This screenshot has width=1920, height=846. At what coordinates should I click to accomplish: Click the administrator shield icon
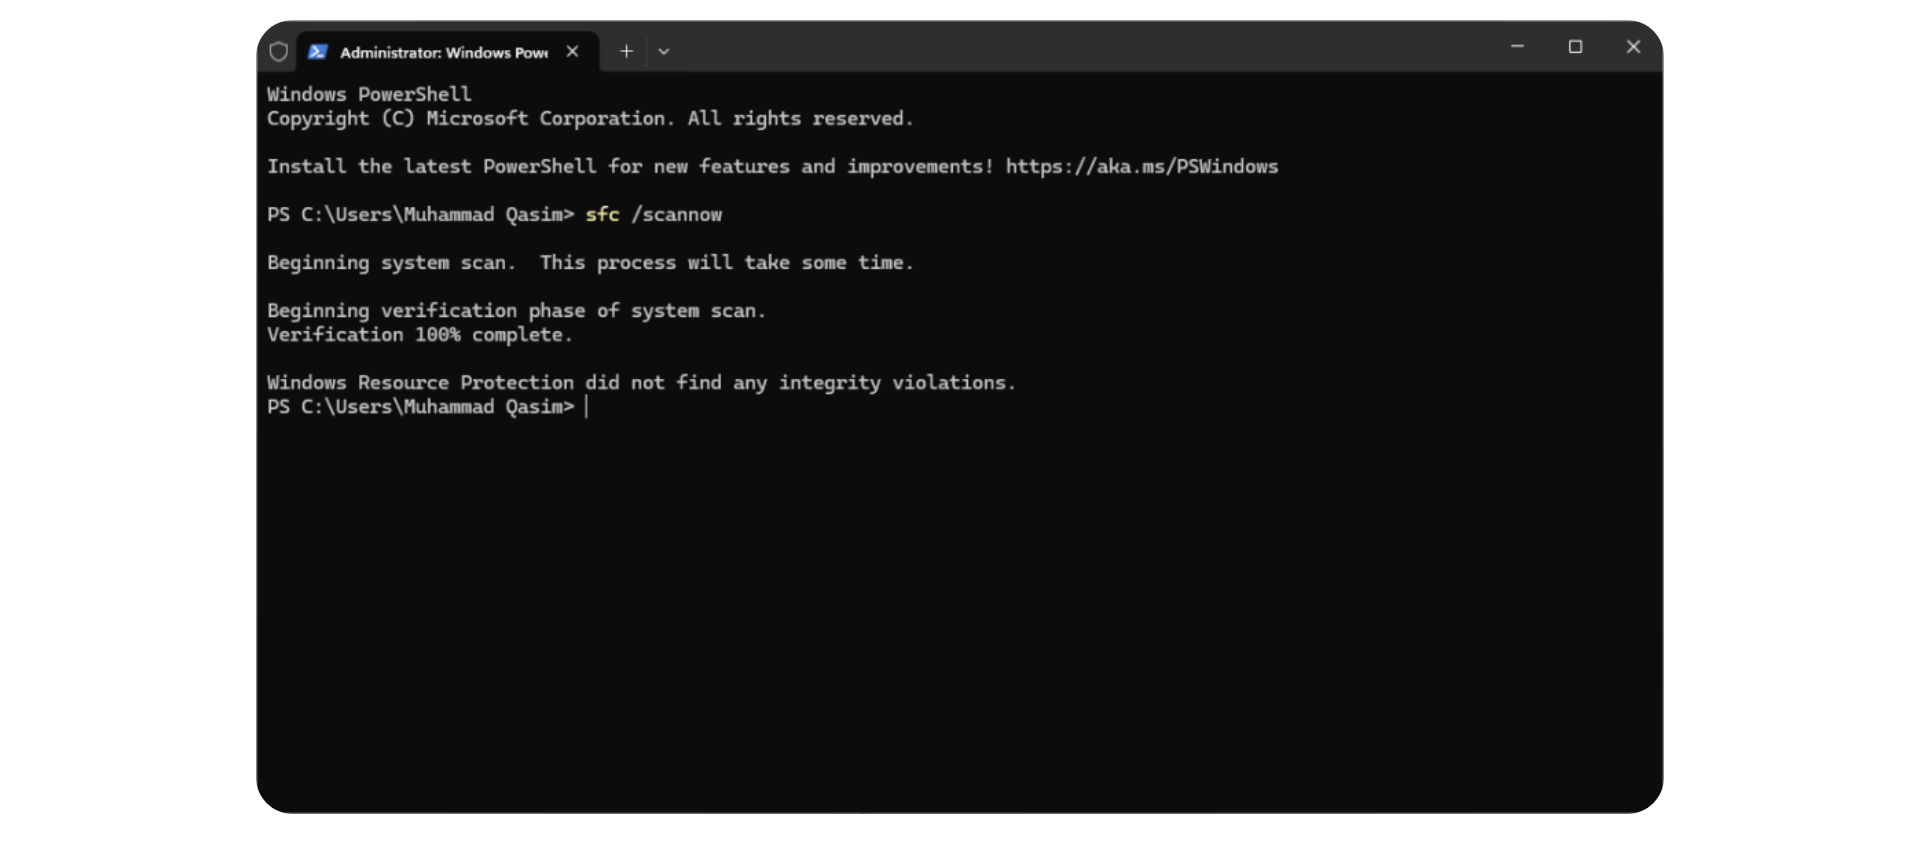(x=279, y=51)
